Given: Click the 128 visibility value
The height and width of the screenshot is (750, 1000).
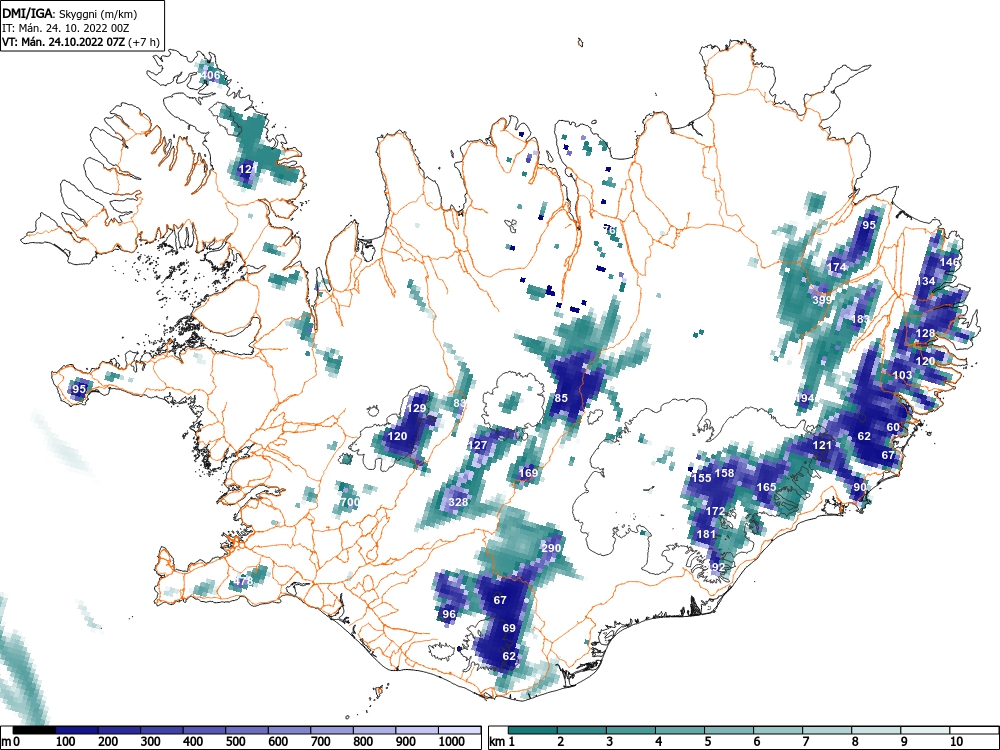Looking at the screenshot, I should 925,333.
